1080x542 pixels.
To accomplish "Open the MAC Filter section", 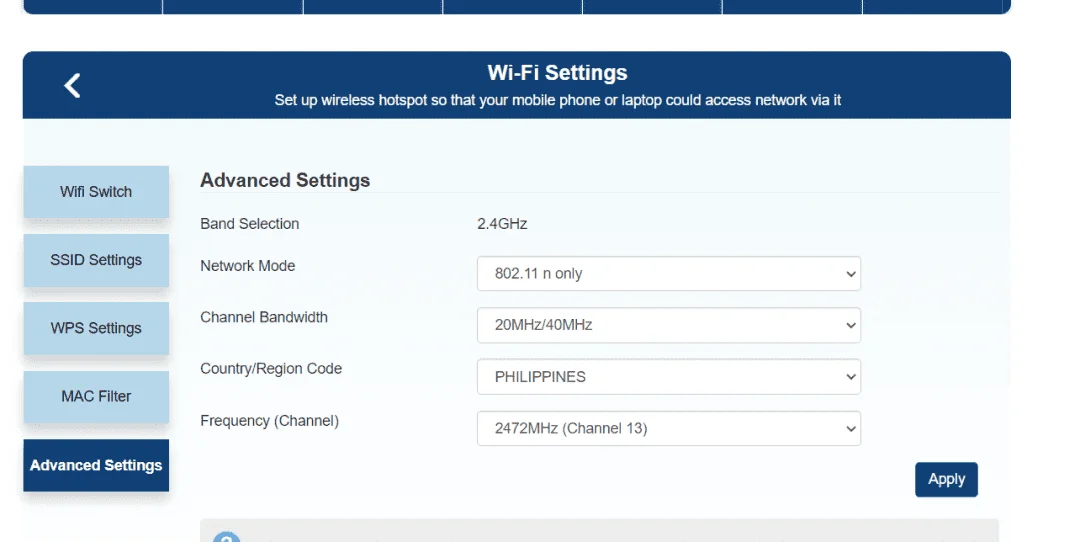I will 96,397.
